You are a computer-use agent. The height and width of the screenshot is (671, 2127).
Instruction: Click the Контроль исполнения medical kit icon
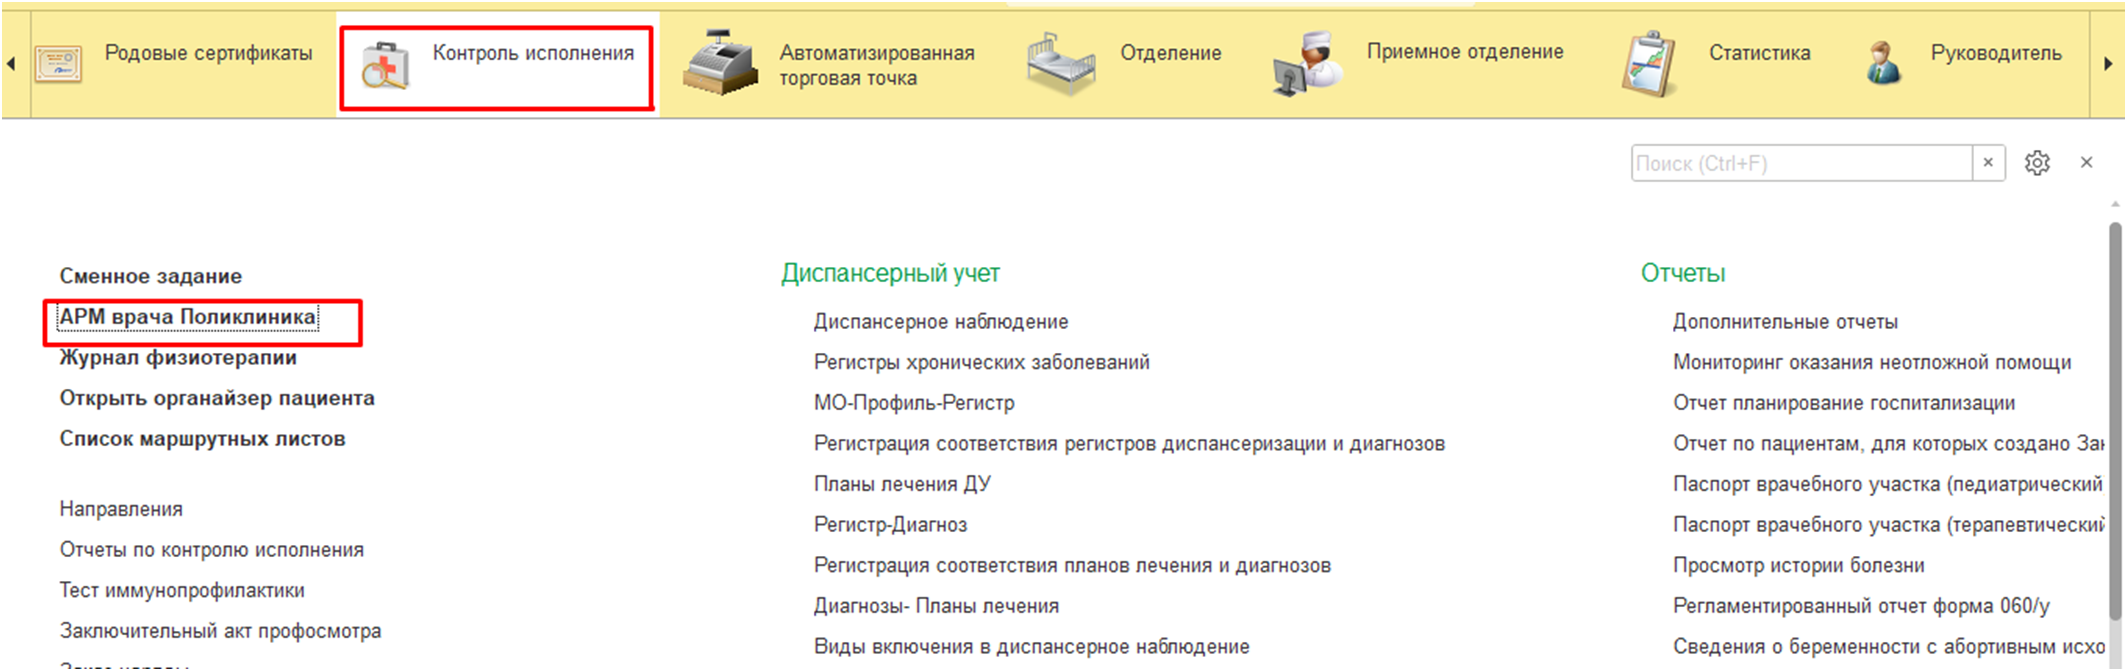tap(385, 65)
